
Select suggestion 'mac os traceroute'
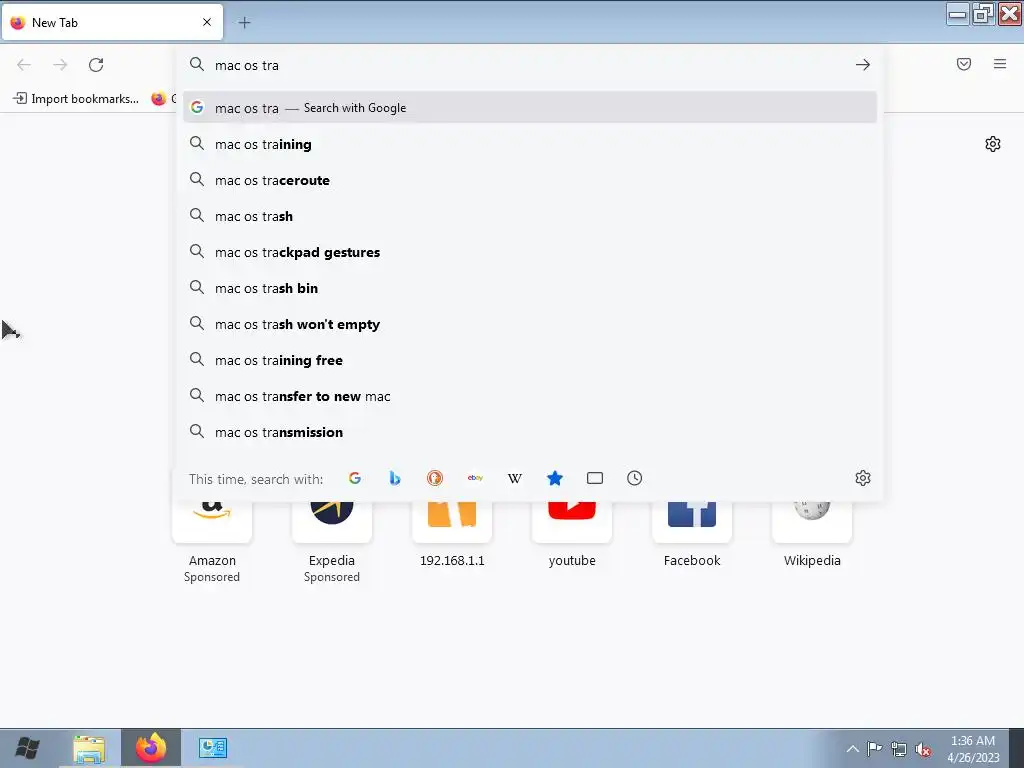pyautogui.click(x=530, y=180)
